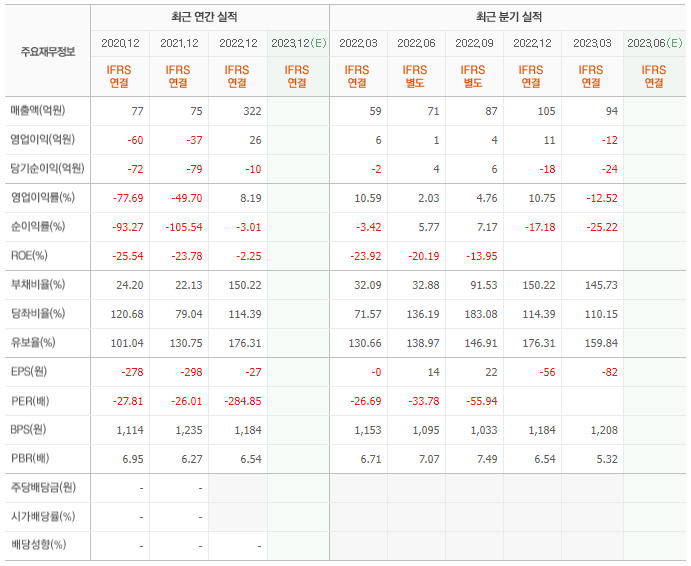Select the -60 operating profit value
Viewport: 691px width, 566px height.
[135, 140]
